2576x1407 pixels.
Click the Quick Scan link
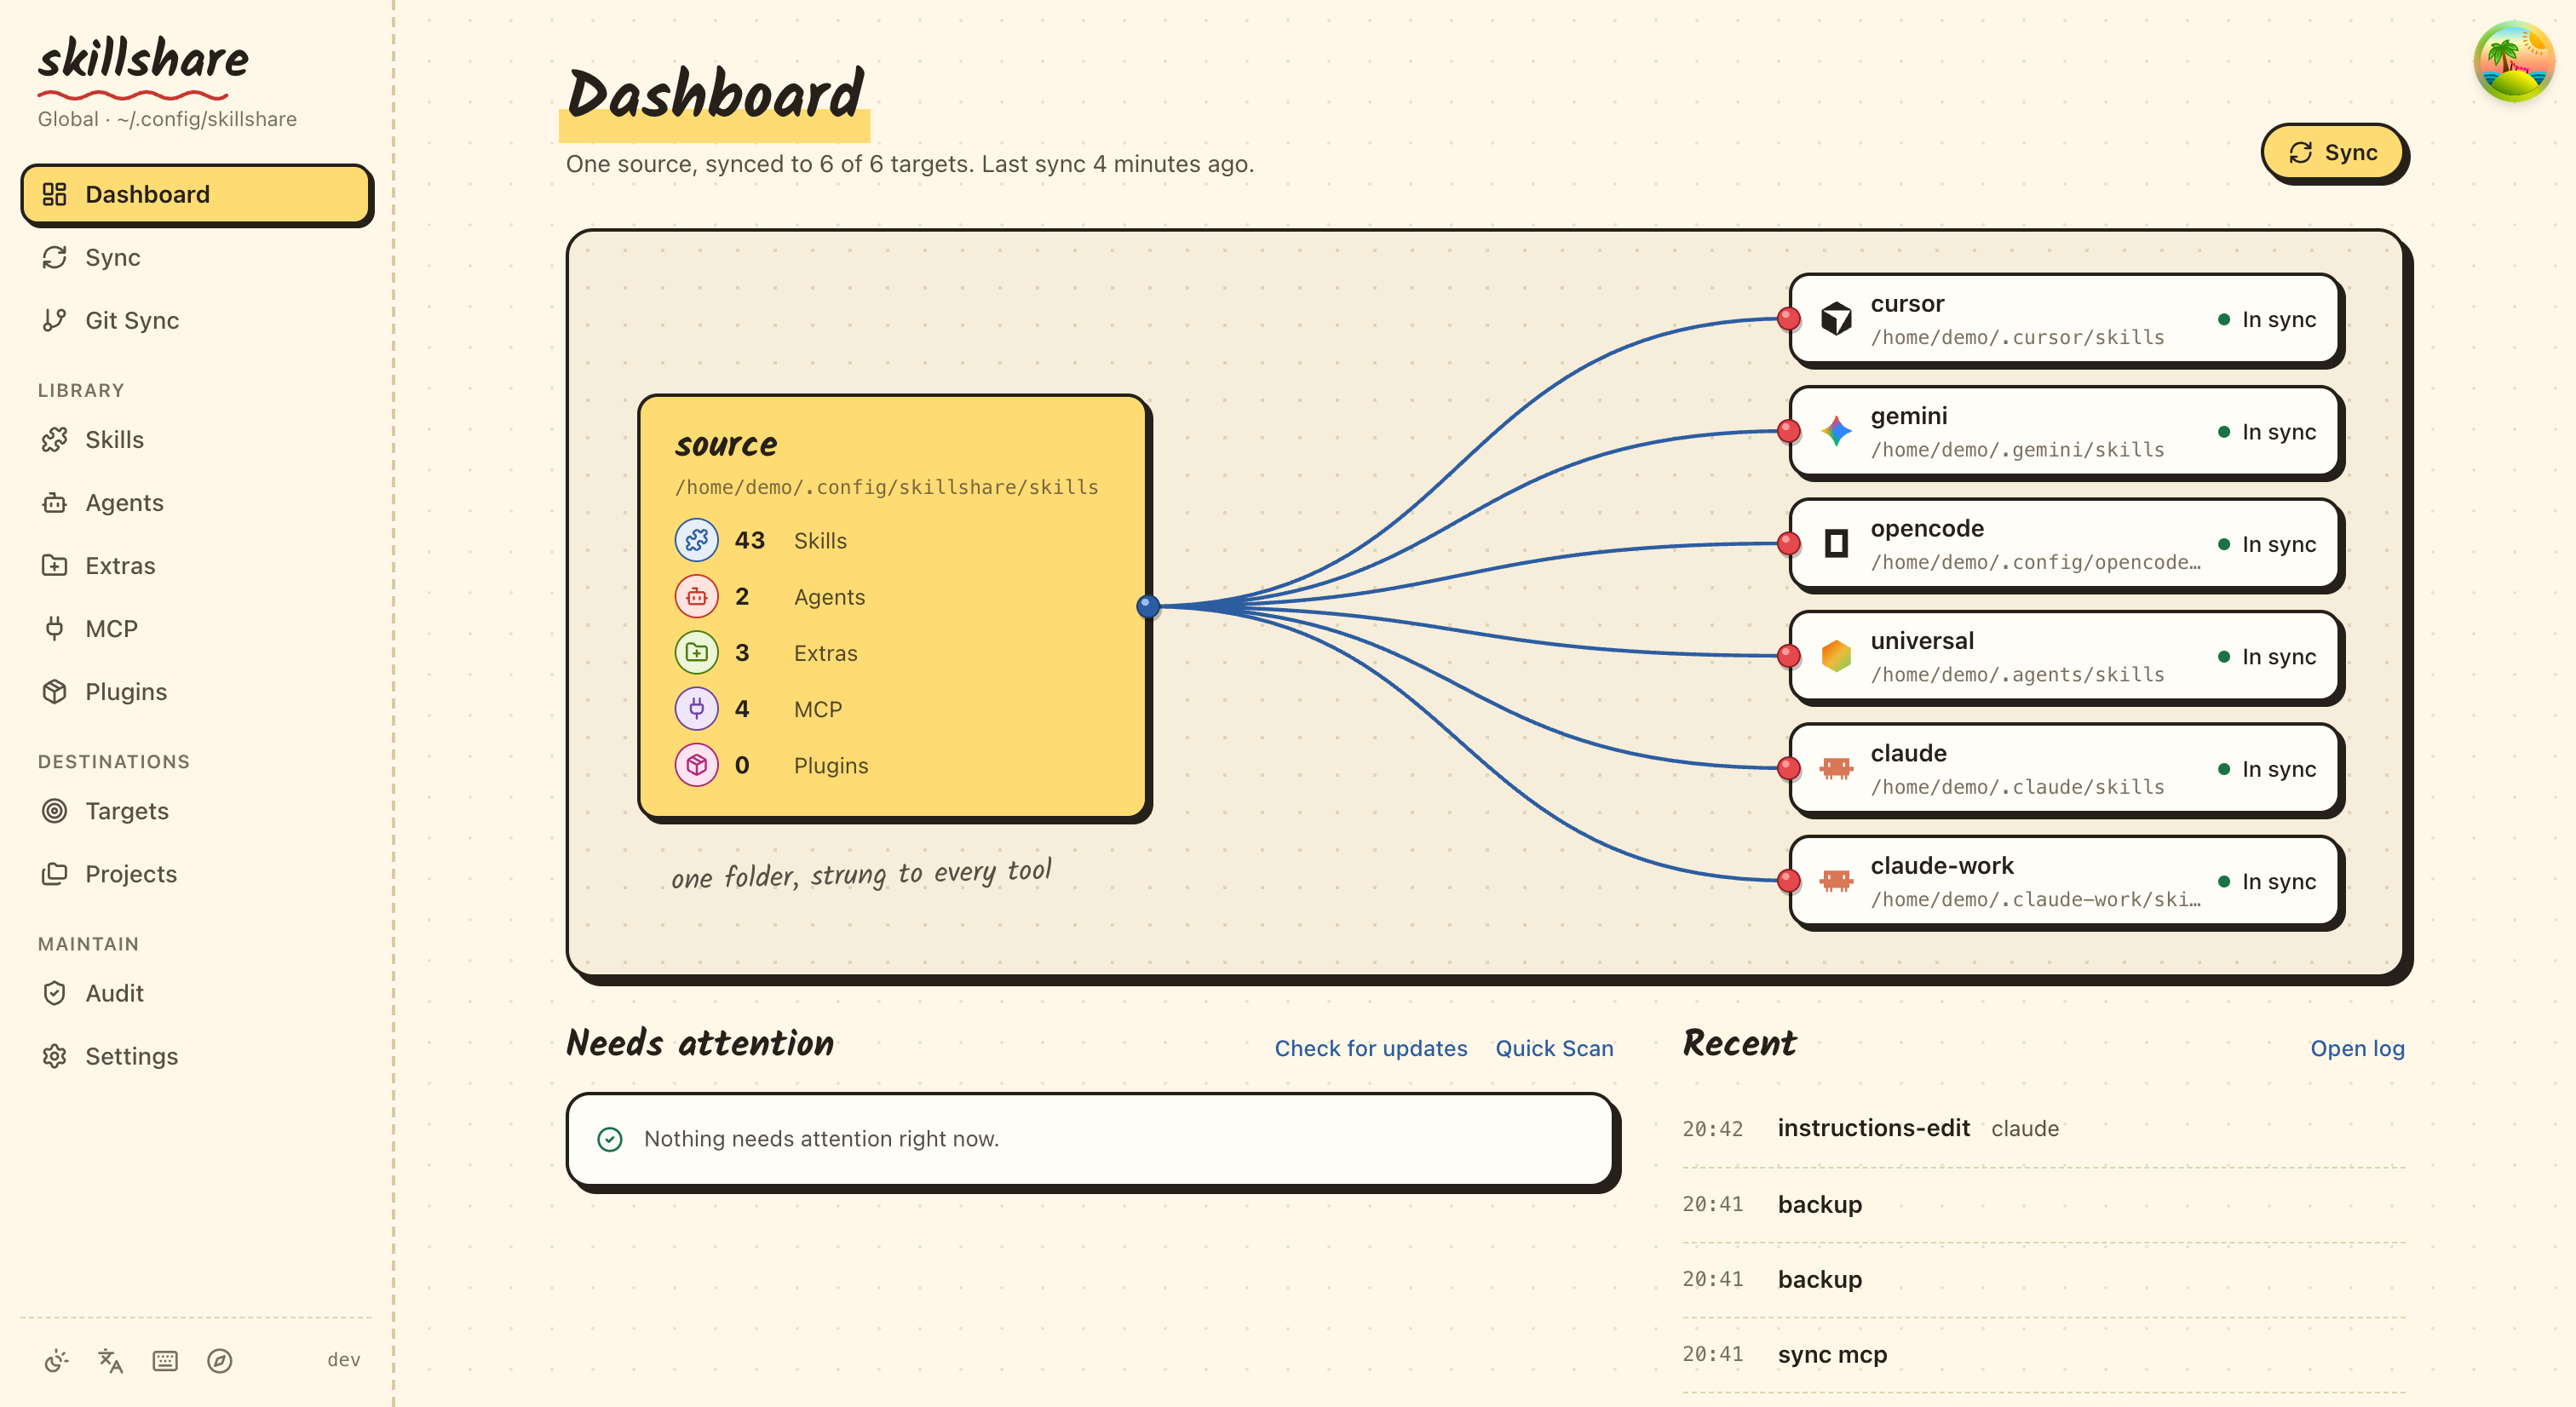point(1554,1048)
